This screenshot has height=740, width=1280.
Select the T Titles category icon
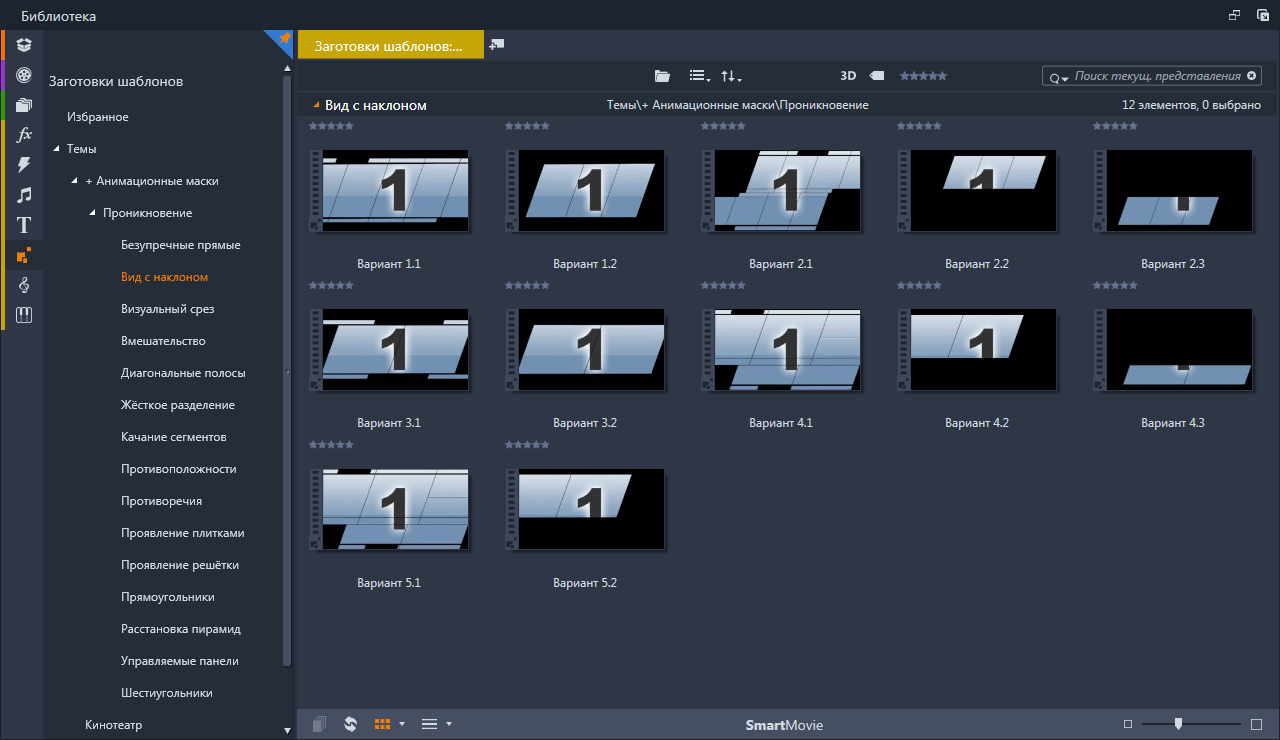pos(24,225)
